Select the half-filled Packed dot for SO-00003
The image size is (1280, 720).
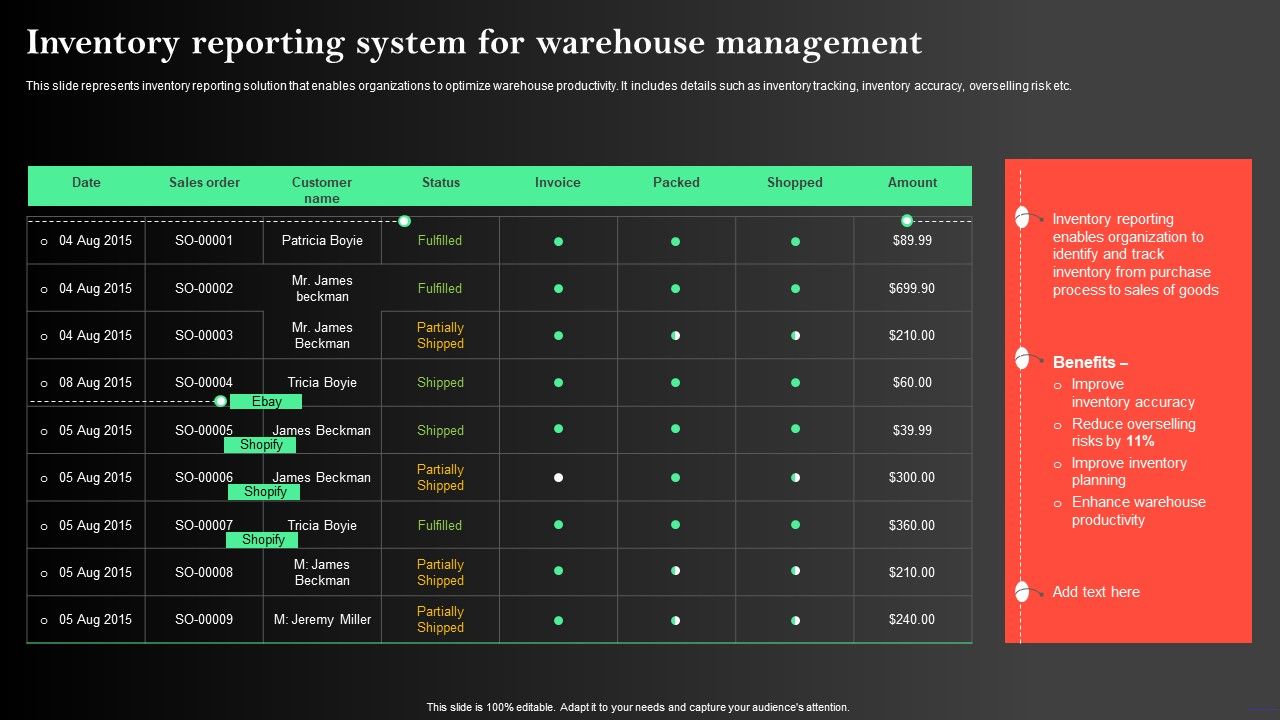tap(676, 336)
